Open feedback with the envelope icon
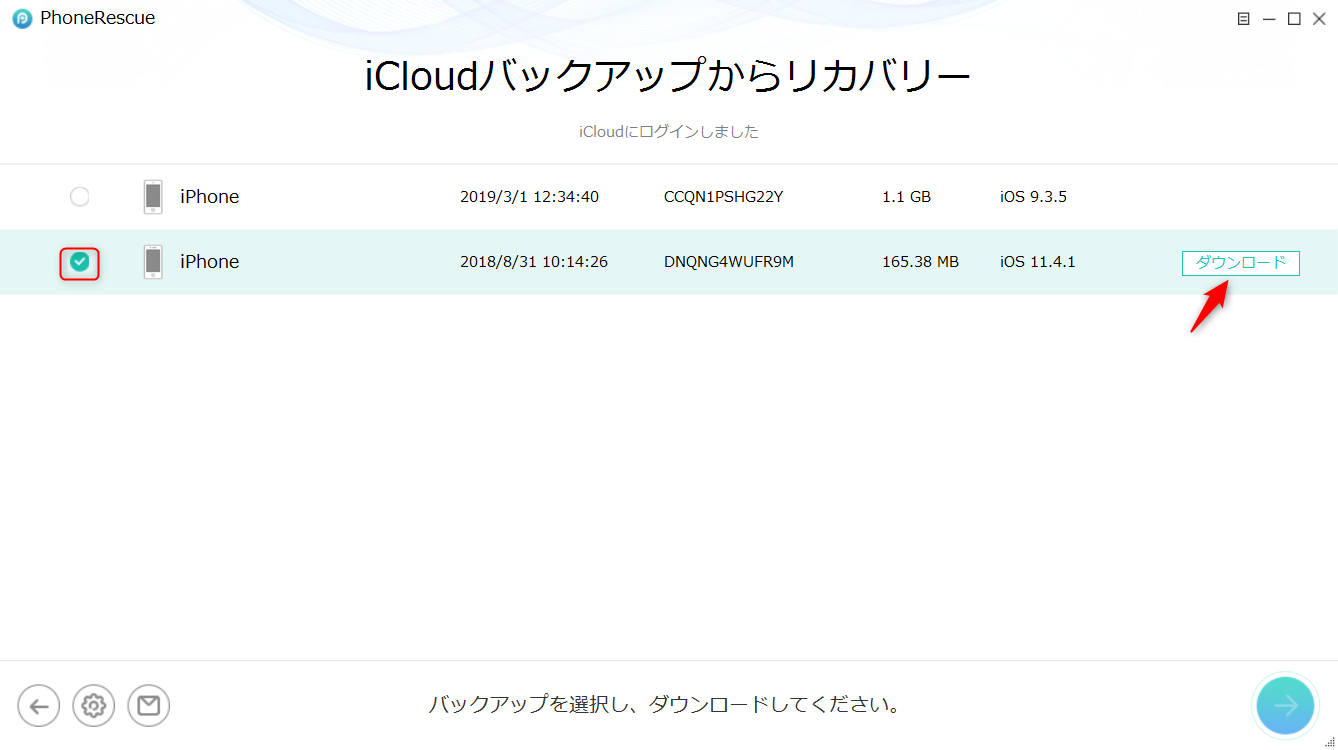 (x=149, y=706)
